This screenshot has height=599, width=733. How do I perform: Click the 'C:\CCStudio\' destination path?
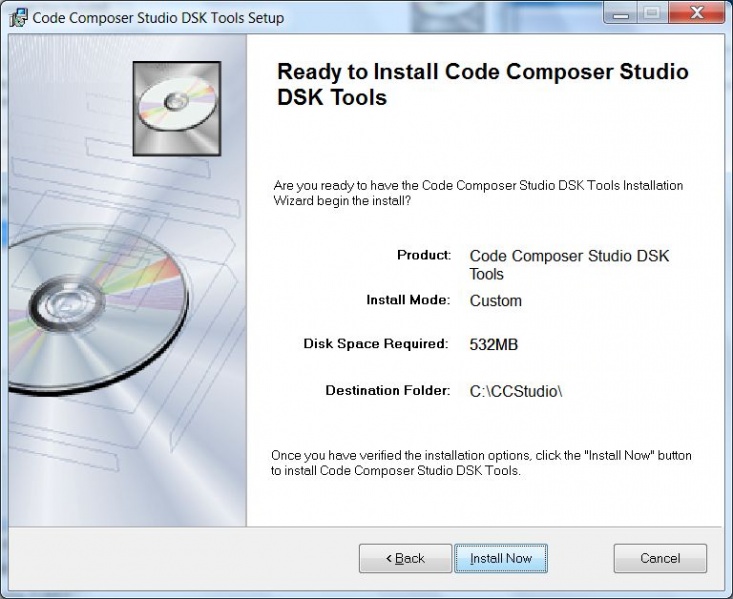516,391
